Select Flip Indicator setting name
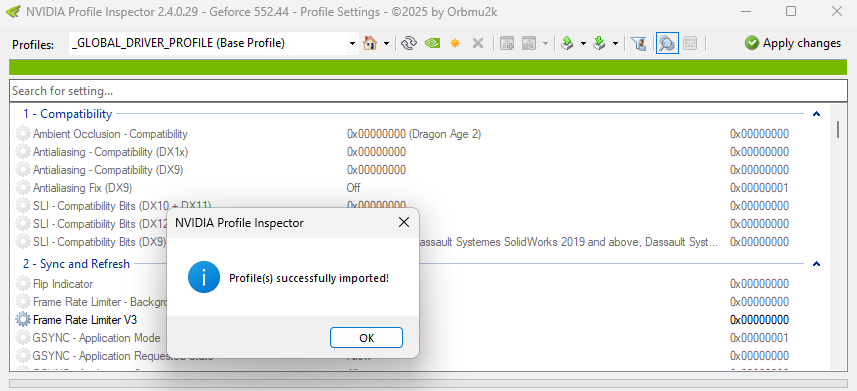This screenshot has height=391, width=857. (63, 284)
